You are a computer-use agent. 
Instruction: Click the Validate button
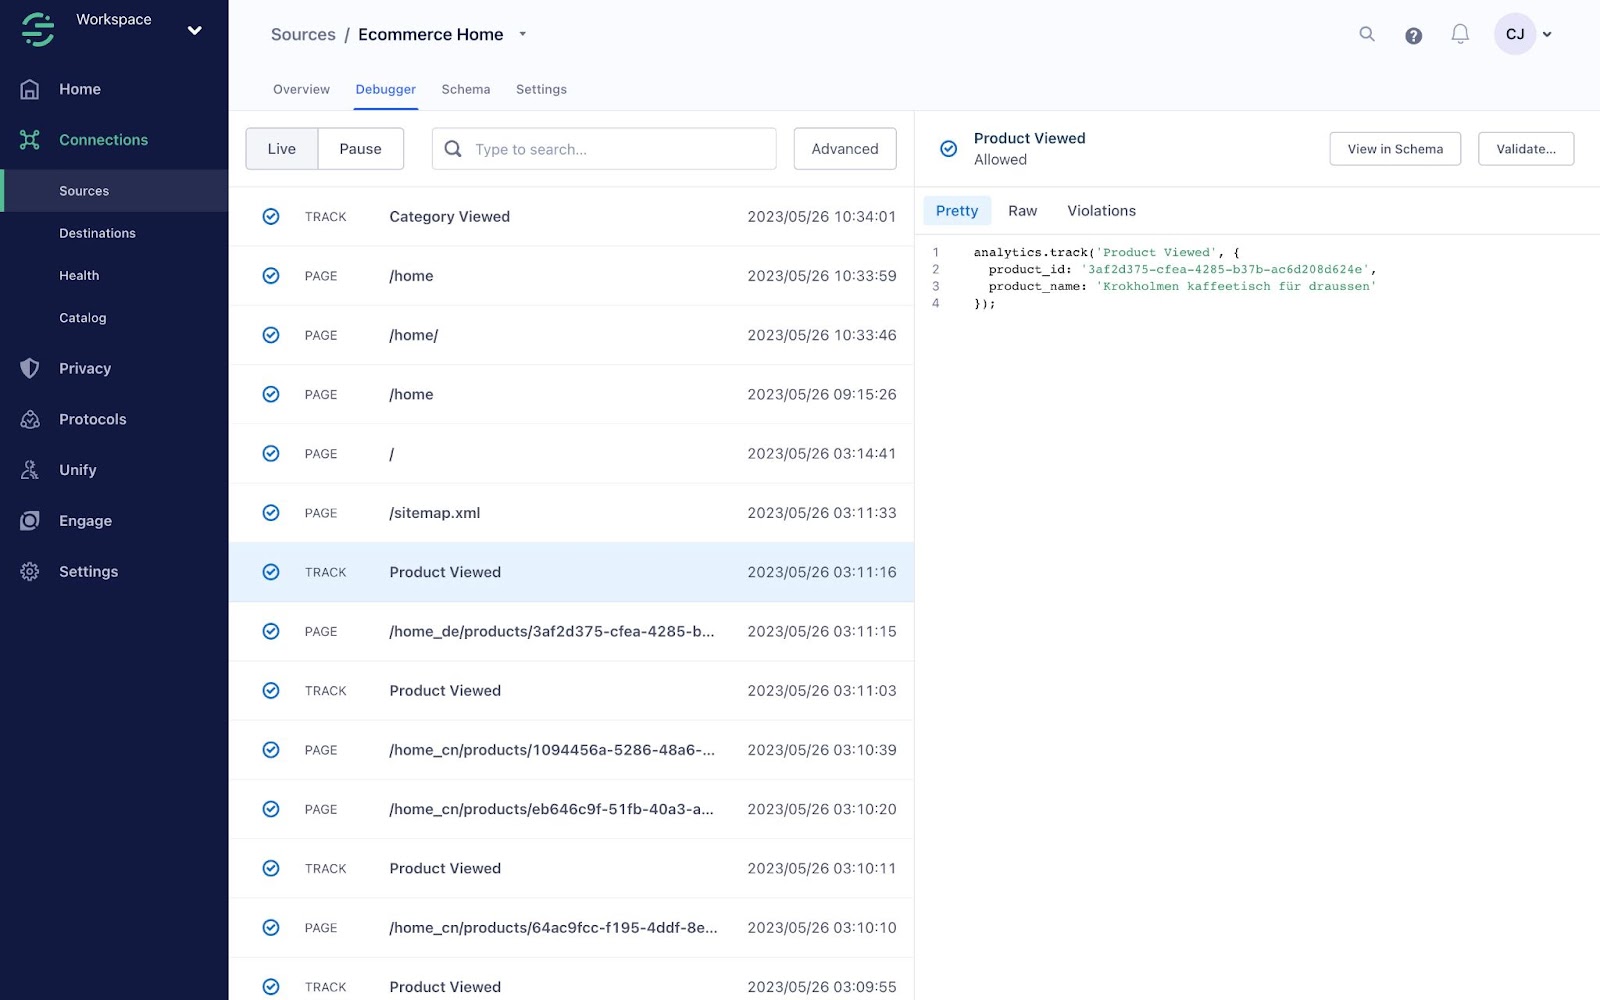coord(1525,148)
